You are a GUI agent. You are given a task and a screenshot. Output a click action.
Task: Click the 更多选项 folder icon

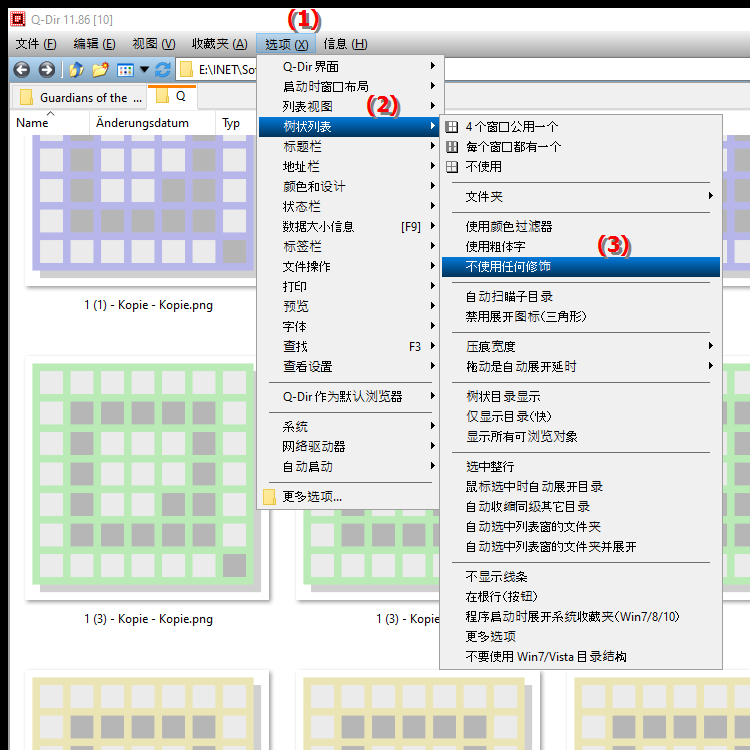(269, 497)
